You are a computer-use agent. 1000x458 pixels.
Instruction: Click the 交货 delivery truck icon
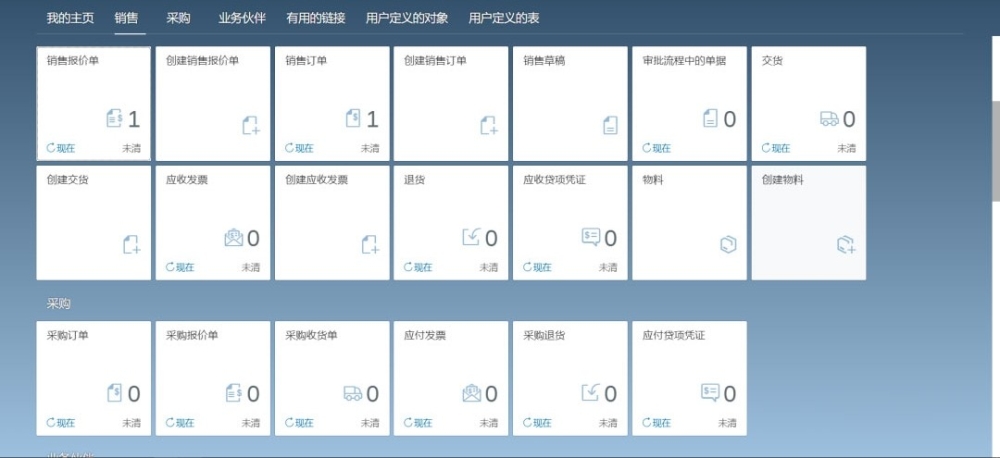[x=828, y=120]
